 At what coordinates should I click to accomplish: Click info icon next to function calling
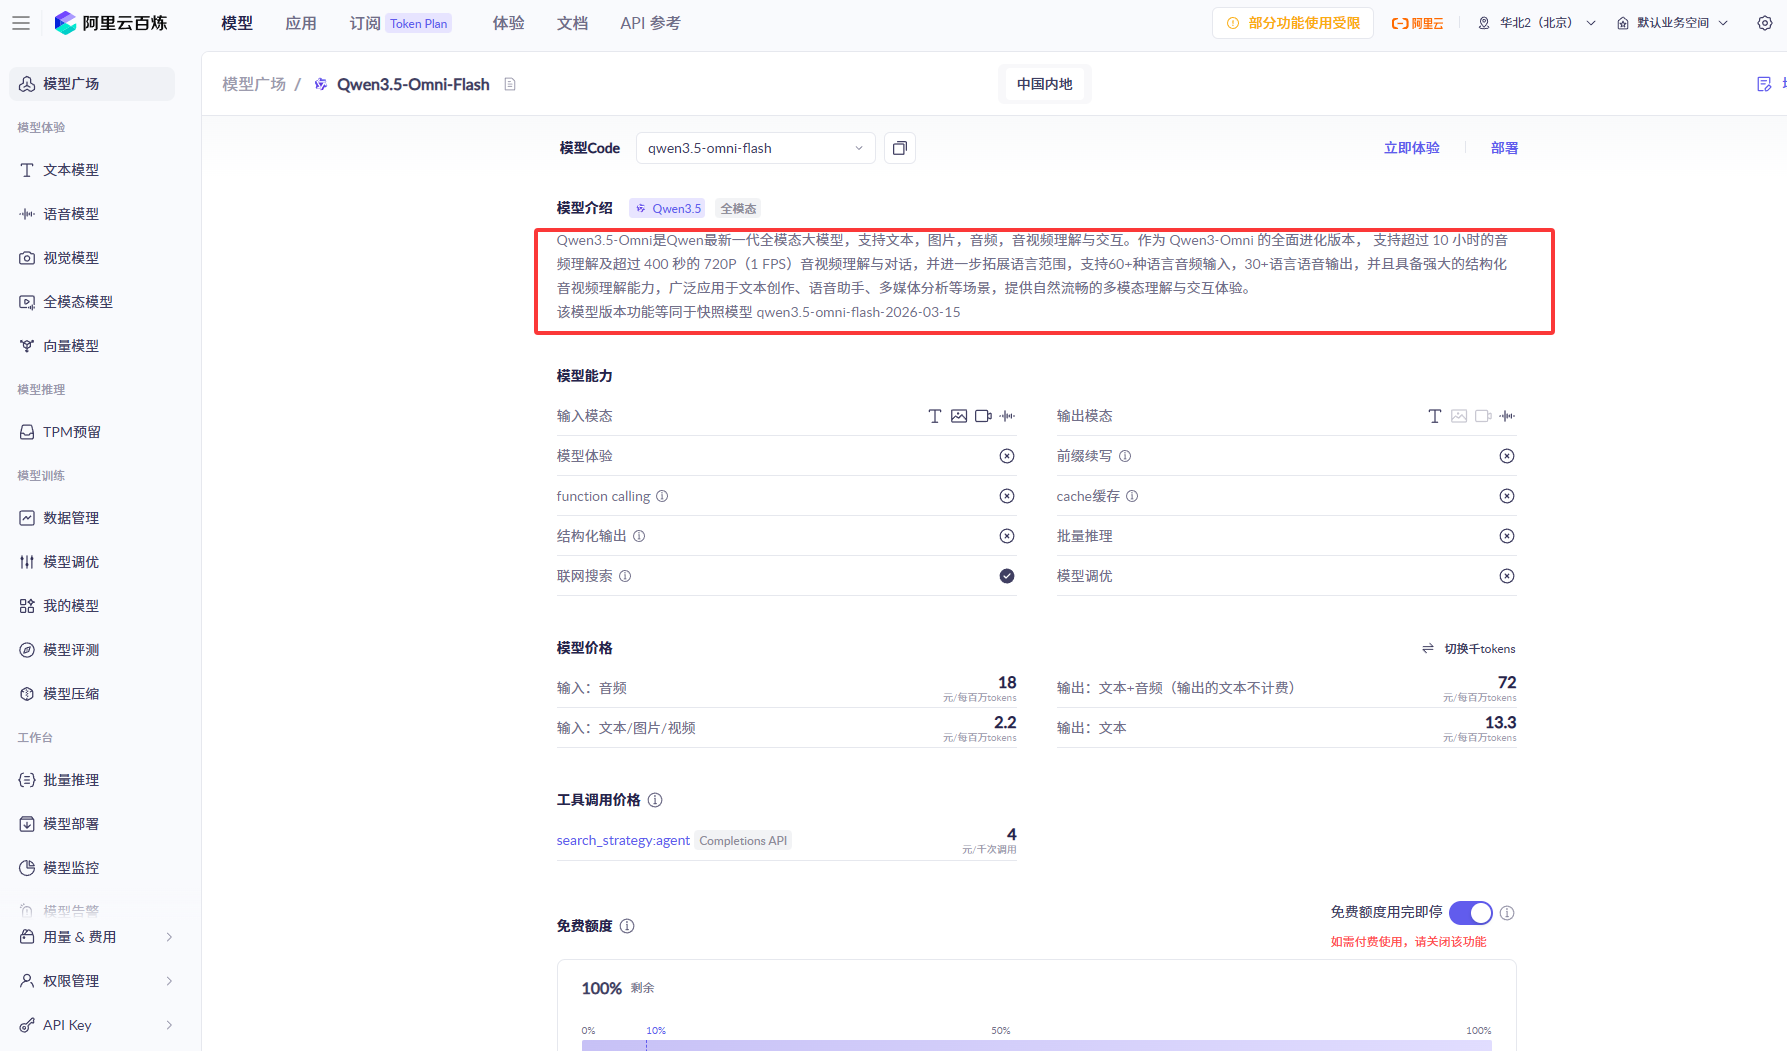[662, 496]
